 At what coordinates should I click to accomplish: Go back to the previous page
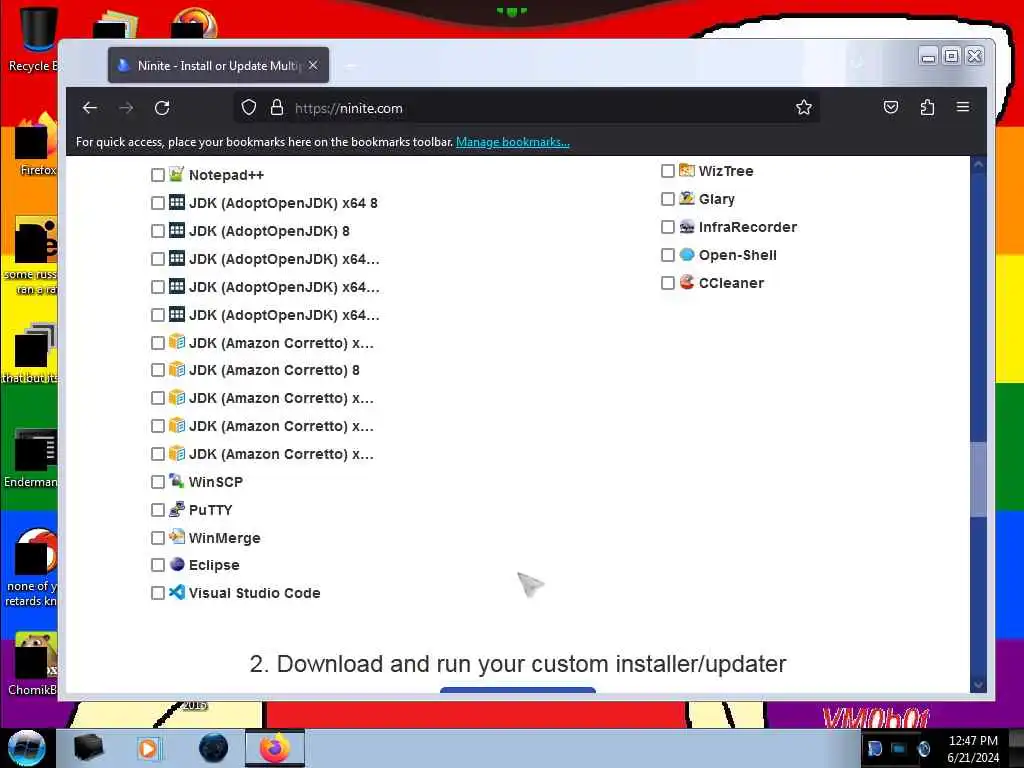90,108
